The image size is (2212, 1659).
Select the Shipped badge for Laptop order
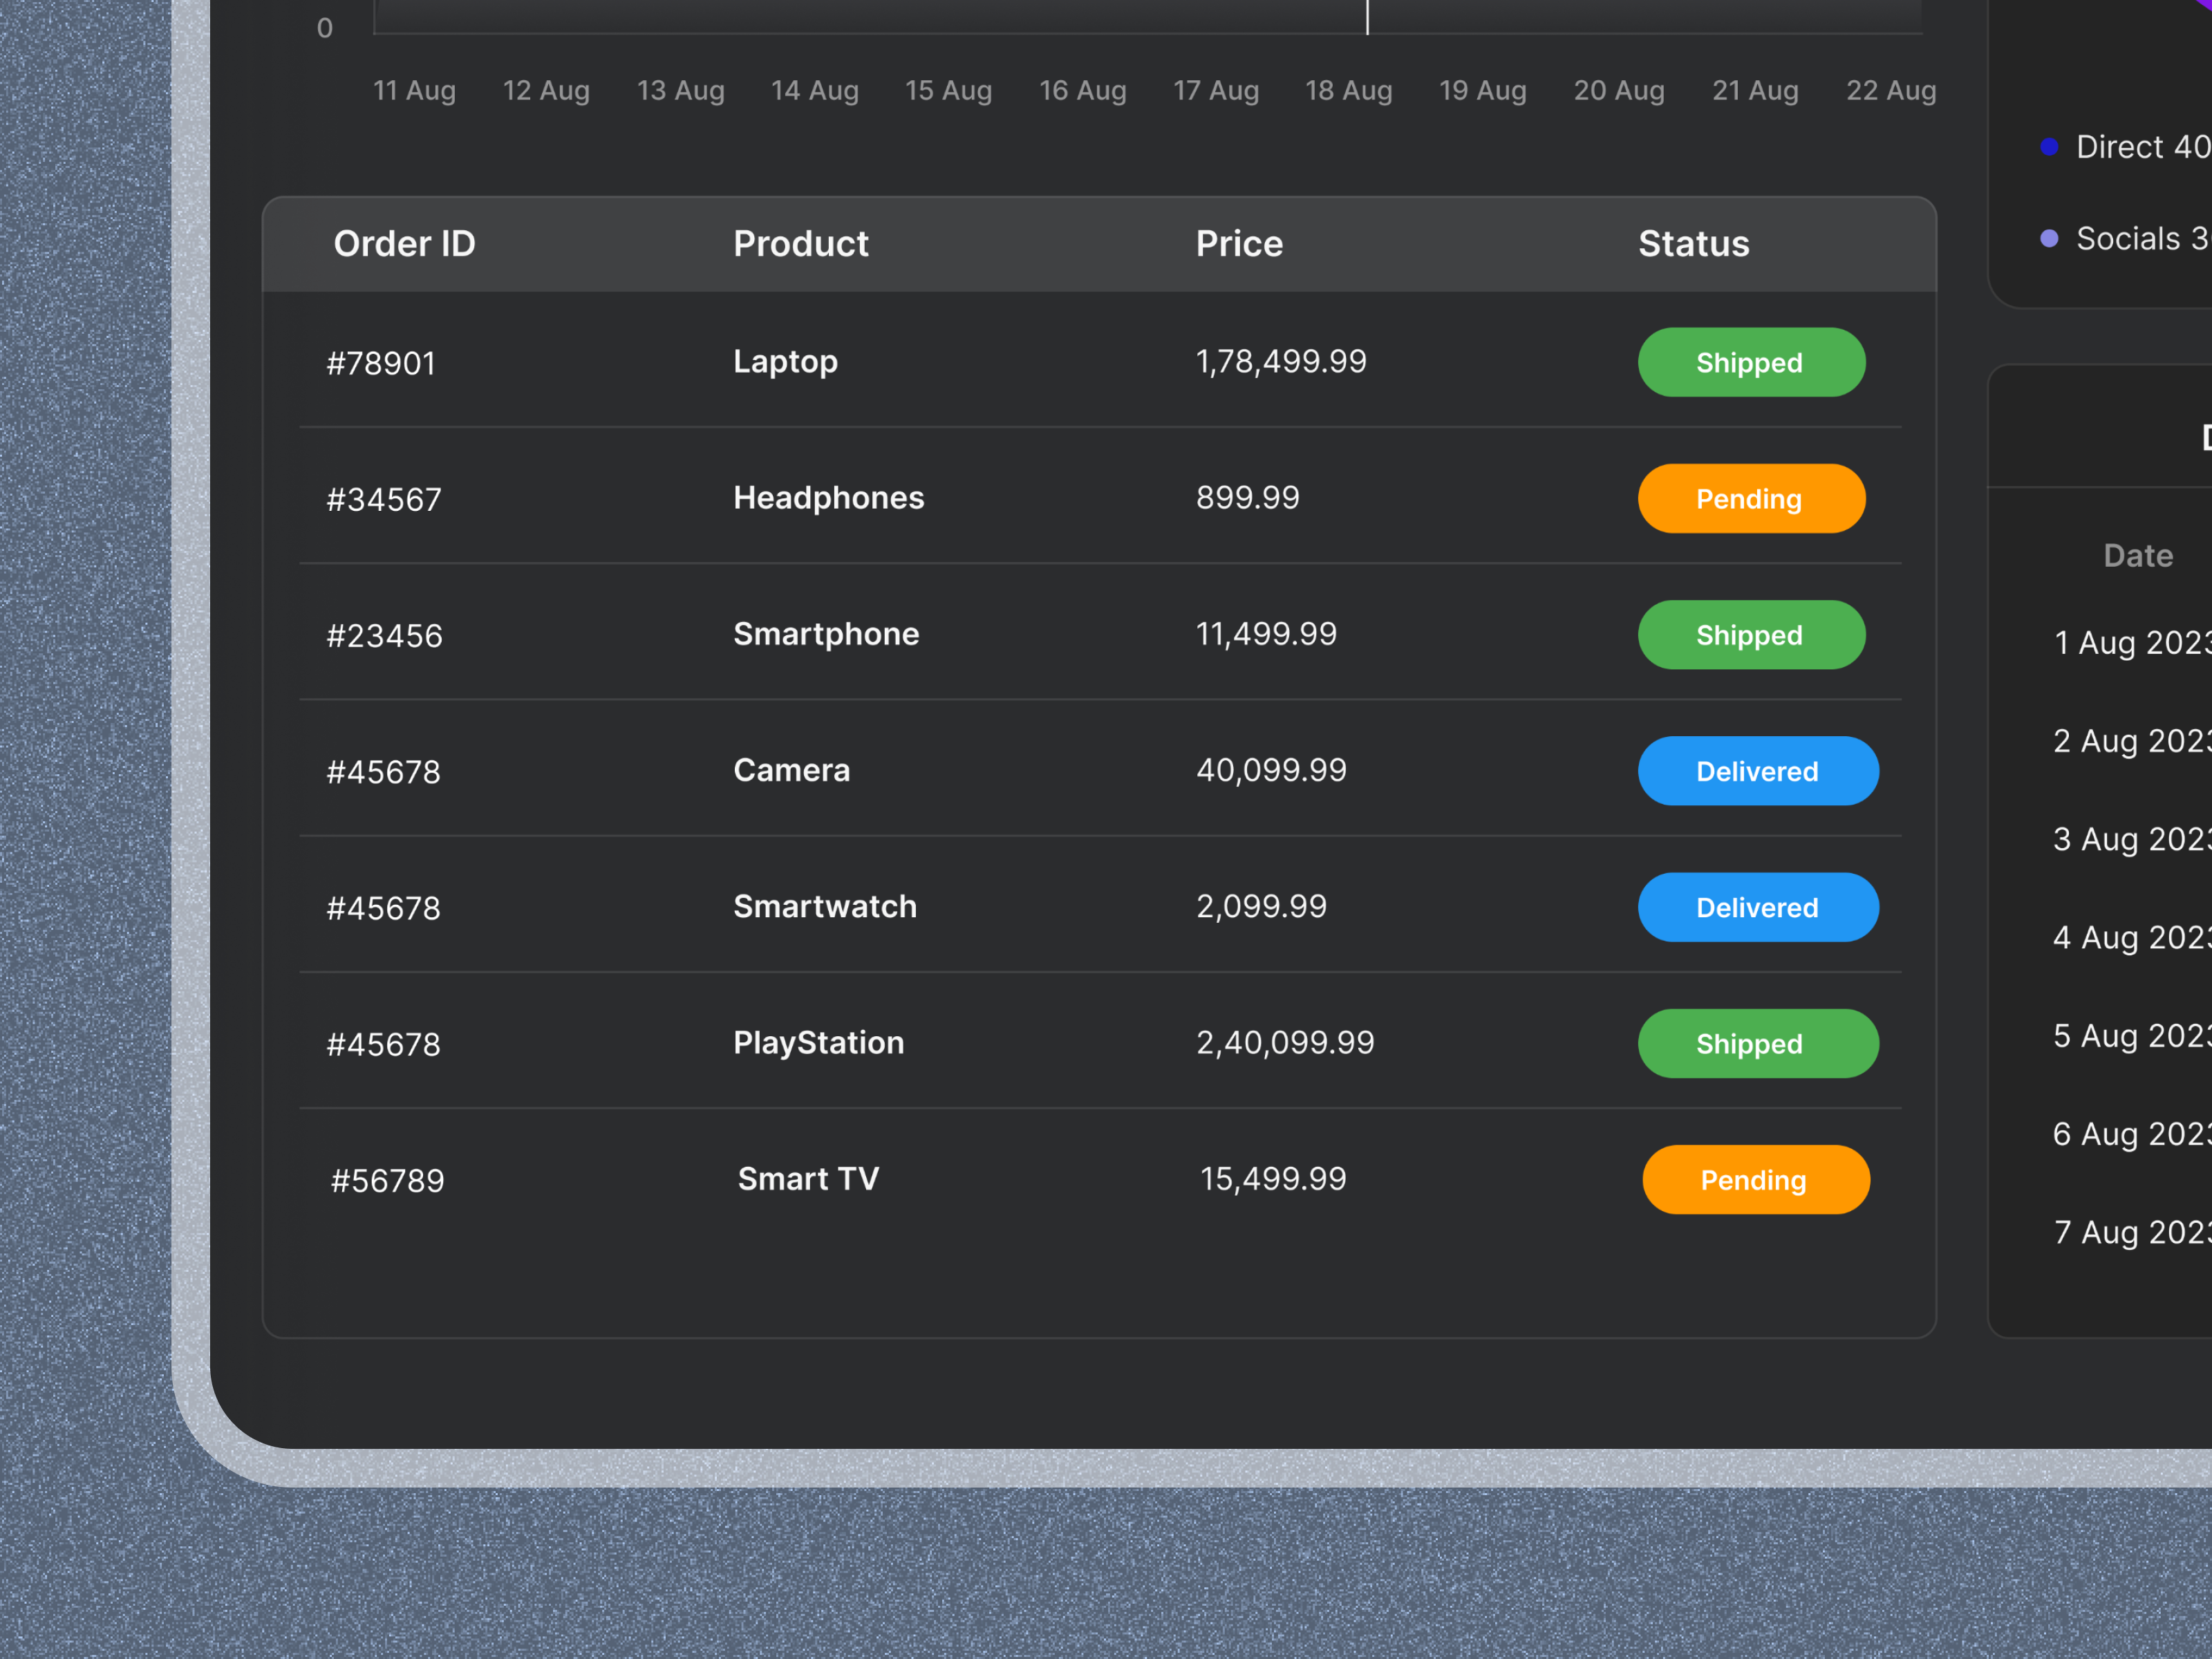[1751, 362]
